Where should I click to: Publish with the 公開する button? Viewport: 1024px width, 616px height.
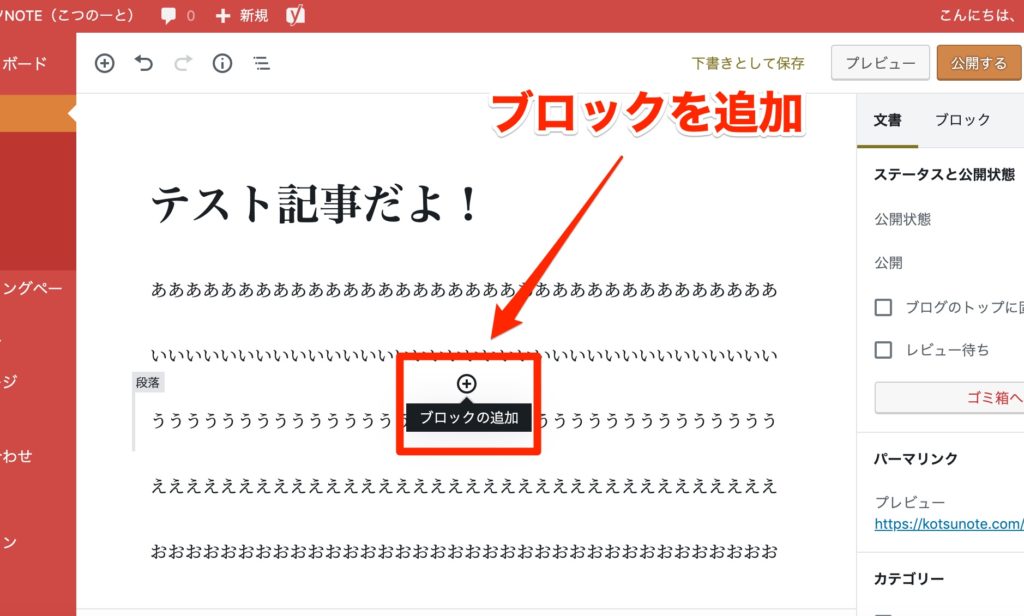[979, 63]
